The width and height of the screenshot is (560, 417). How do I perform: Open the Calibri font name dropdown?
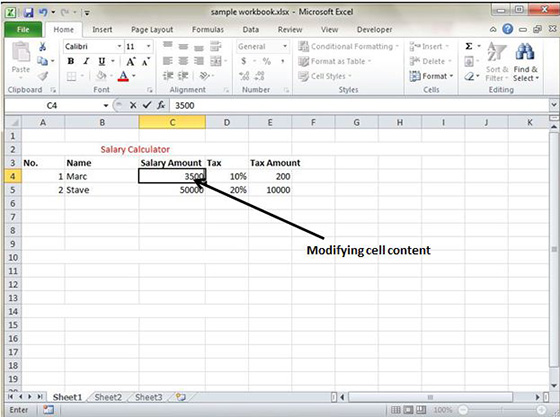pos(119,46)
